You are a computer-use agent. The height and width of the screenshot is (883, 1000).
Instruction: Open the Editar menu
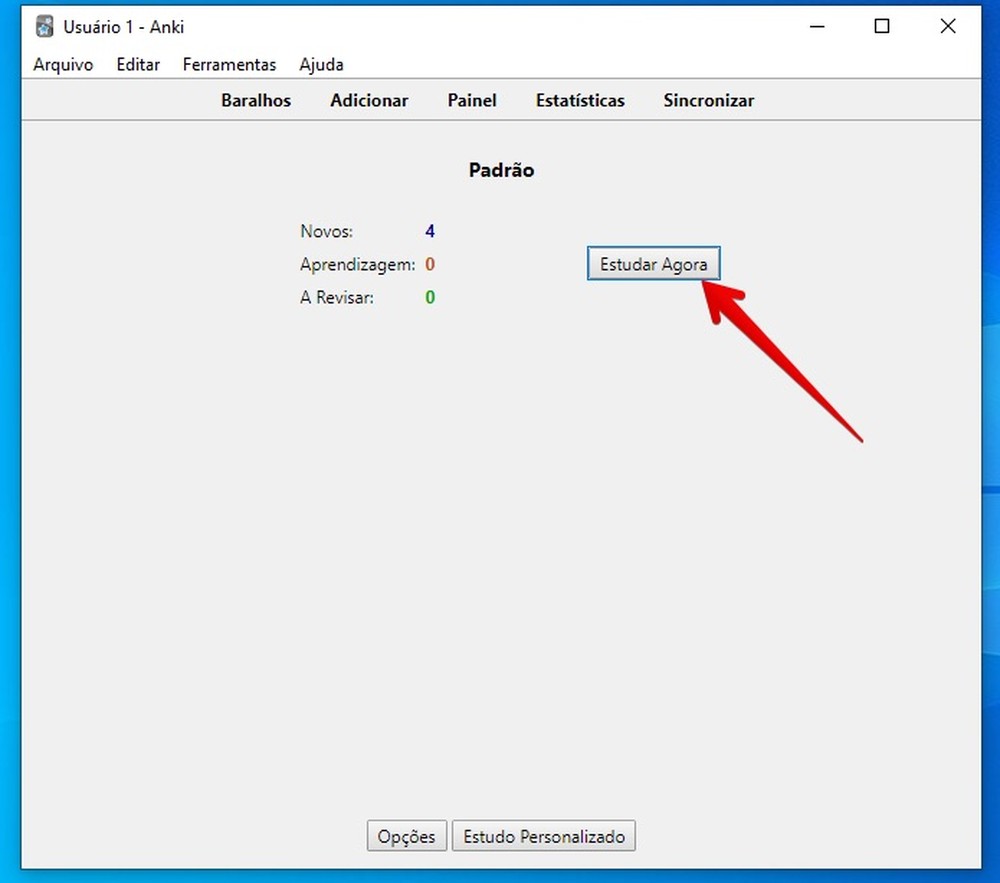(x=138, y=64)
